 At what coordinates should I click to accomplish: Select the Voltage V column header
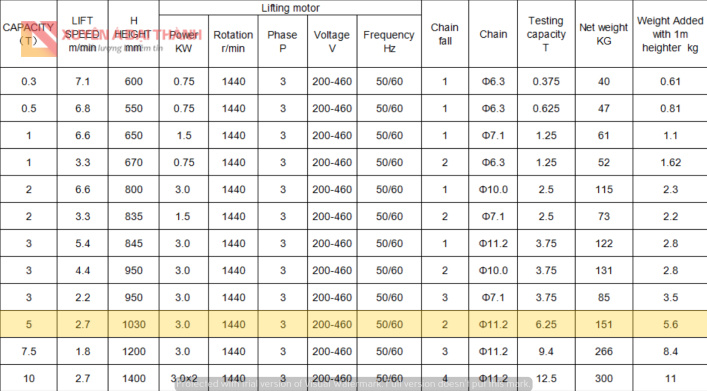332,41
